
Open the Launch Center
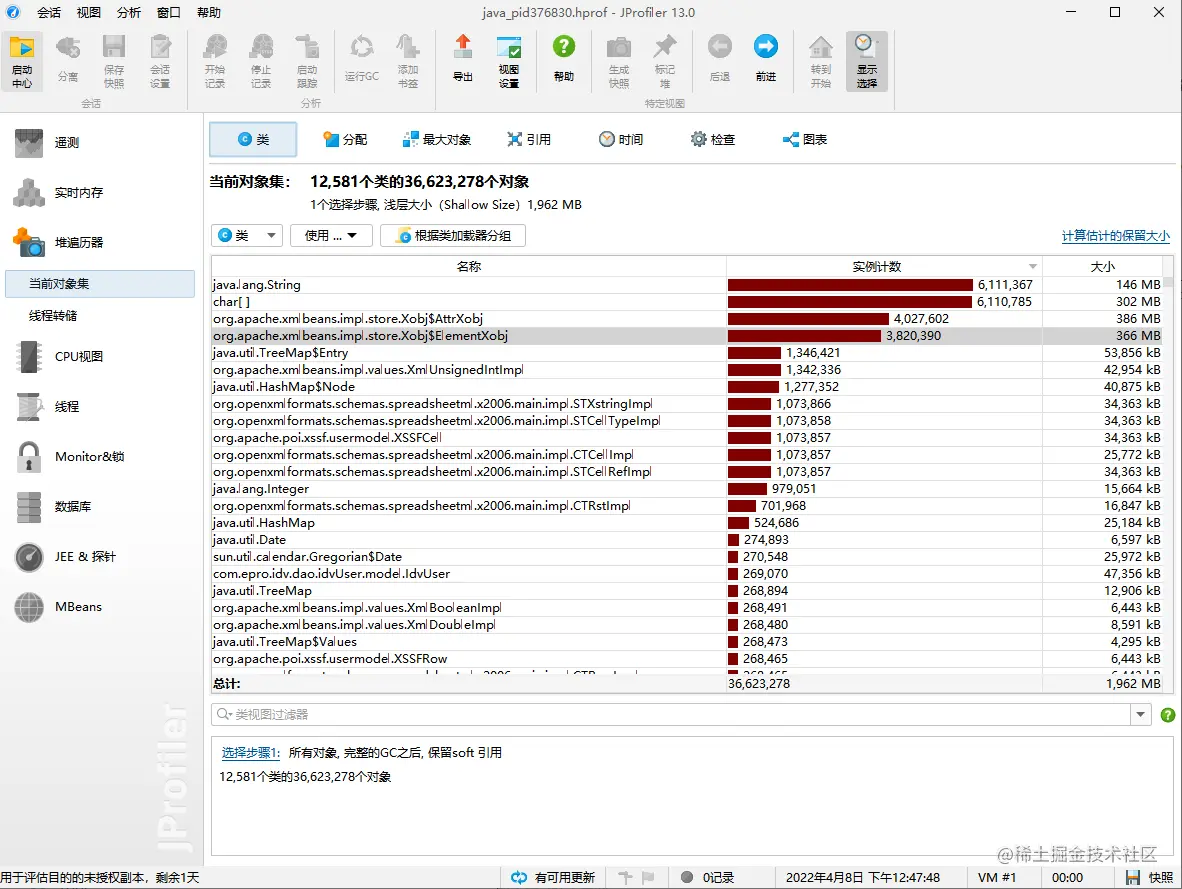tap(22, 58)
